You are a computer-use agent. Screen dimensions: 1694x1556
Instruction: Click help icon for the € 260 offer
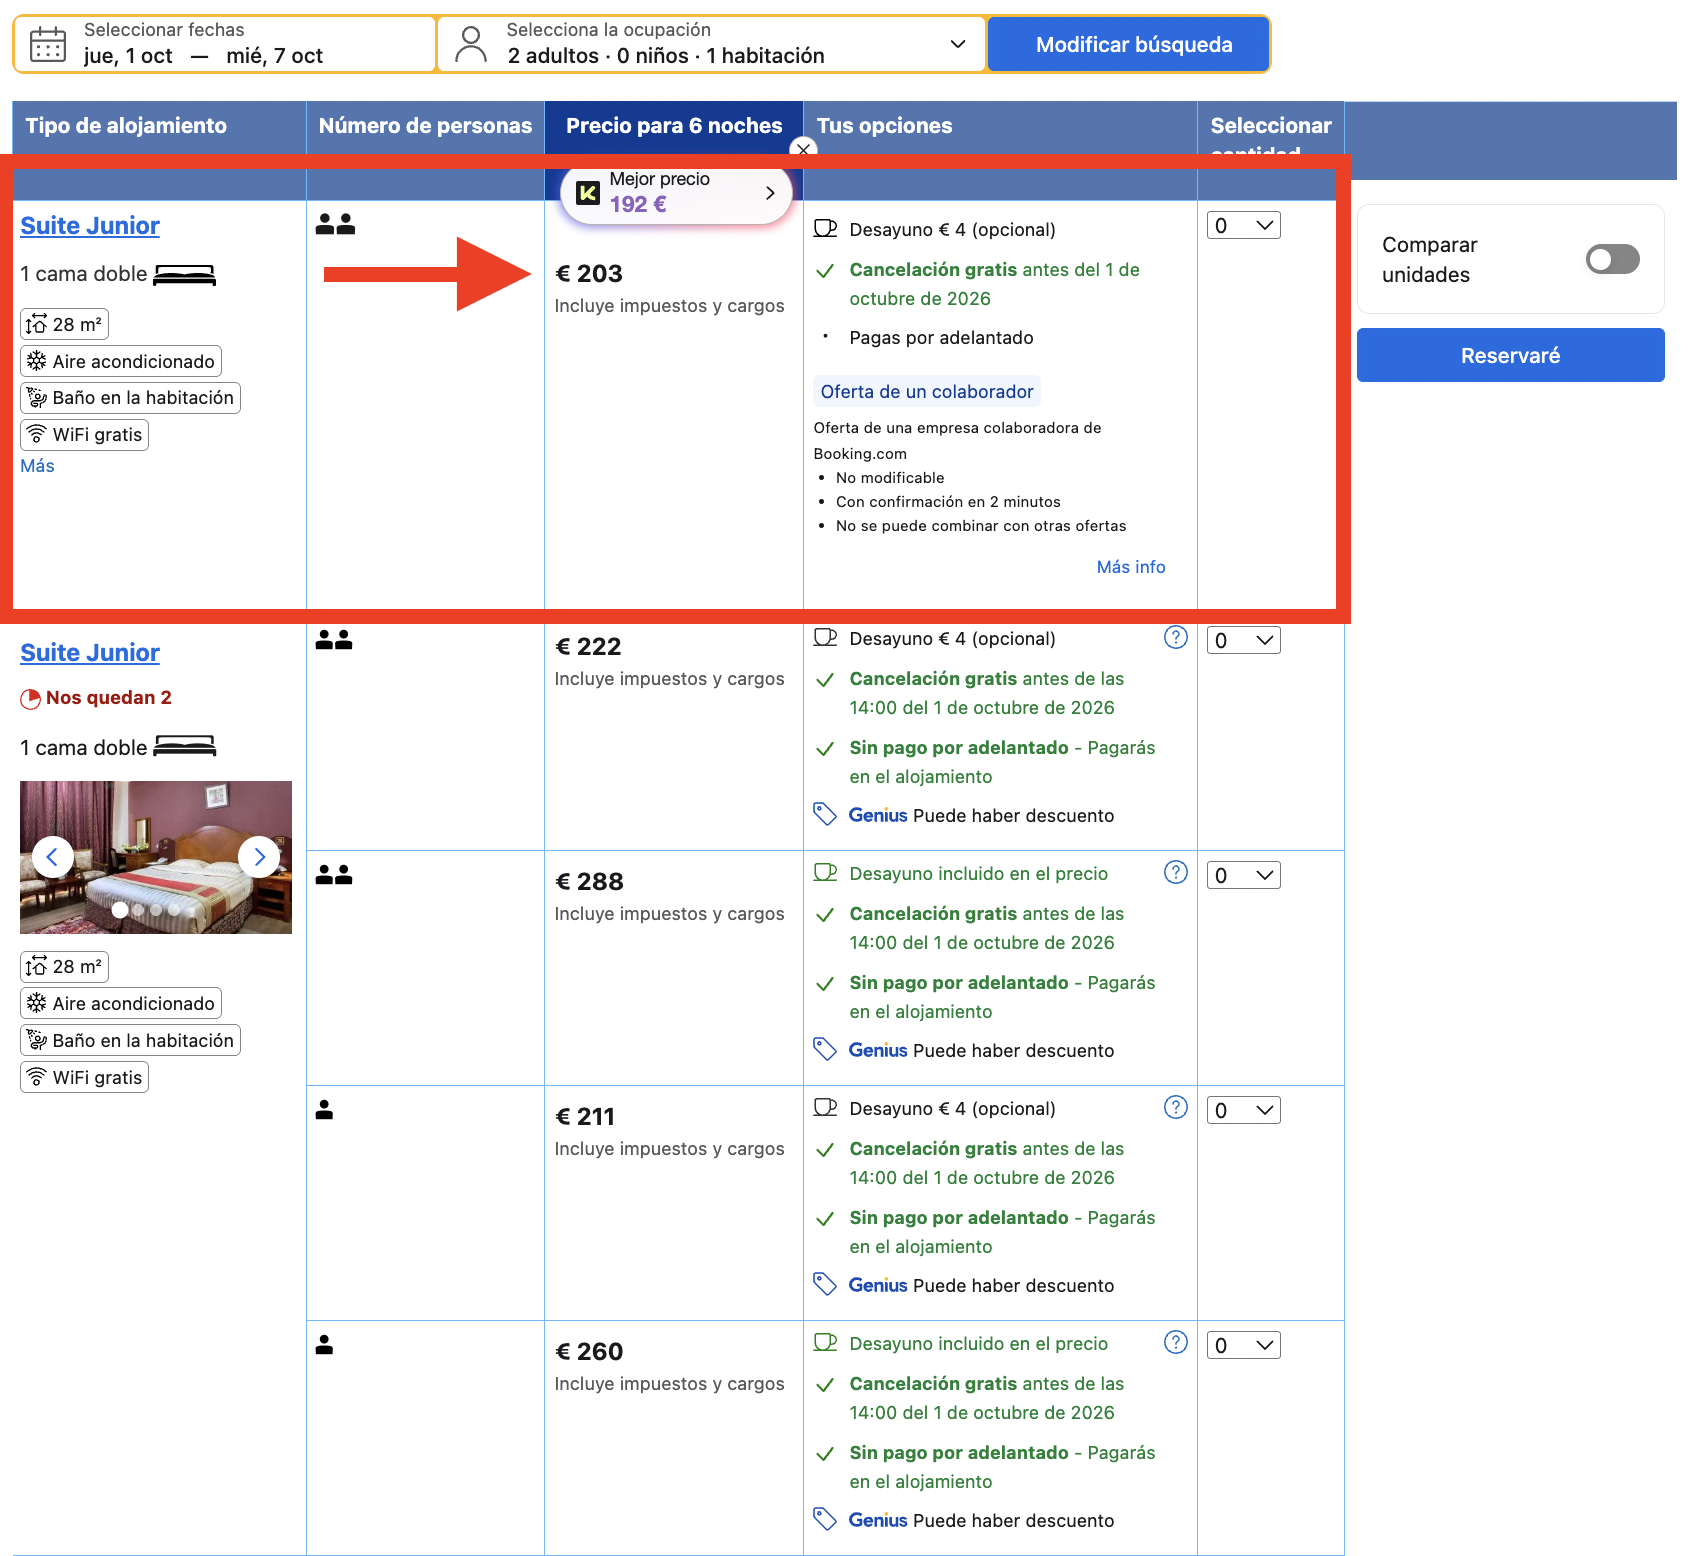(x=1176, y=1342)
